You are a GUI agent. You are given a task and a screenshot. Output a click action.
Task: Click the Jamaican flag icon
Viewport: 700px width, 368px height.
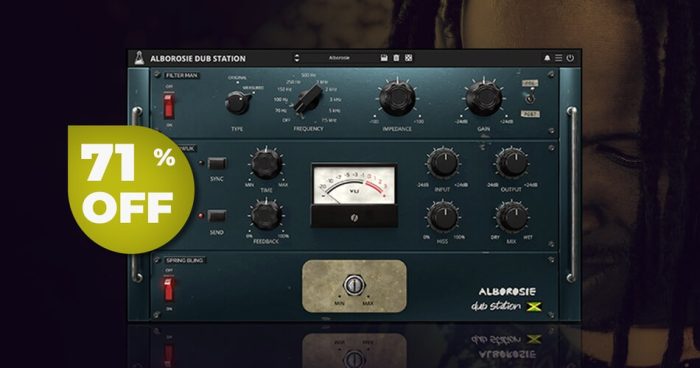pos(534,306)
